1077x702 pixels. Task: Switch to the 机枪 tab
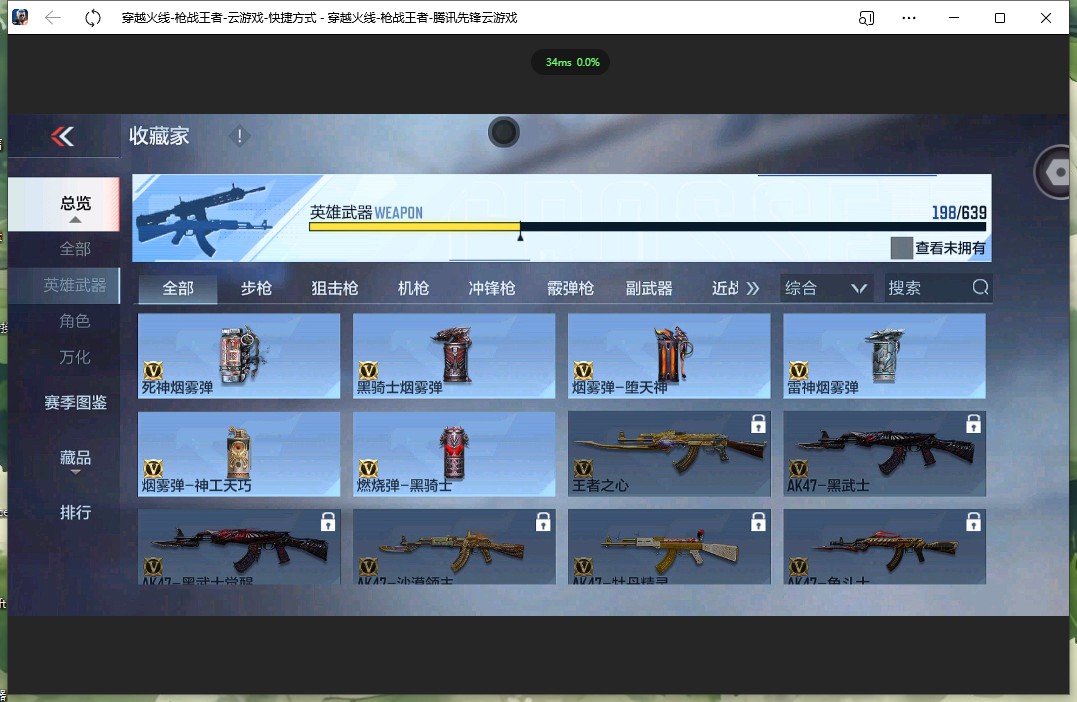[x=413, y=288]
